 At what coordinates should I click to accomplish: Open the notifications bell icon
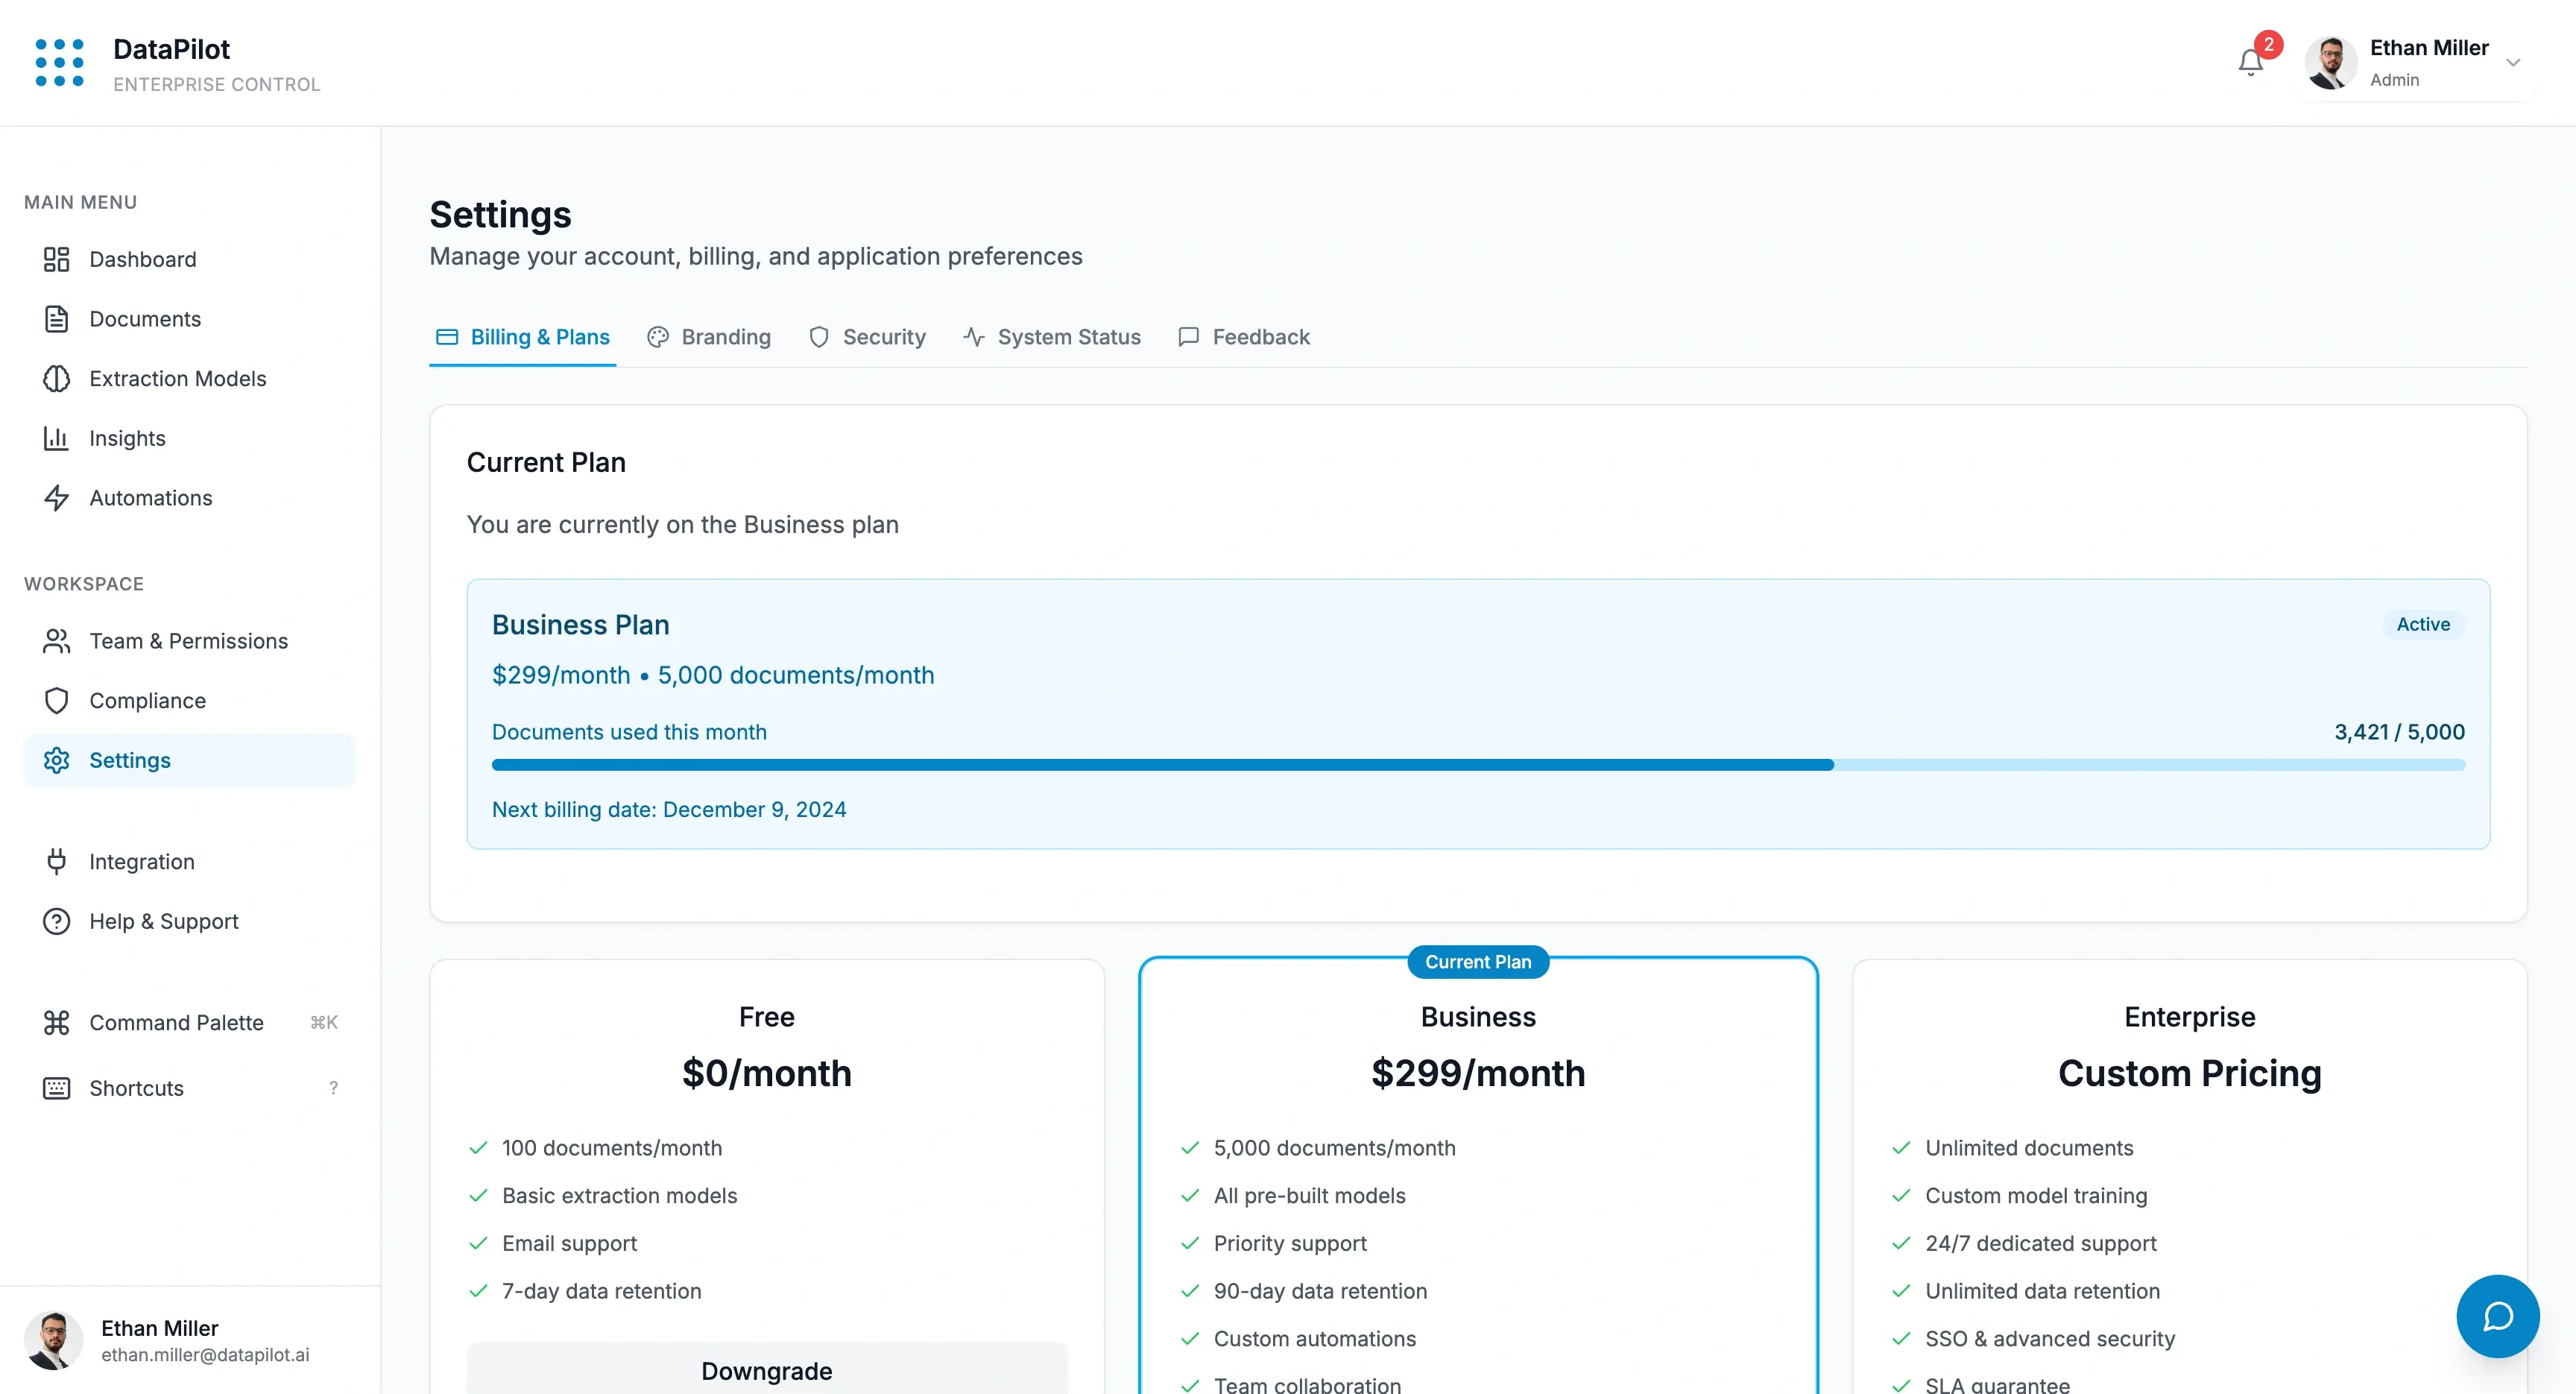point(2250,62)
